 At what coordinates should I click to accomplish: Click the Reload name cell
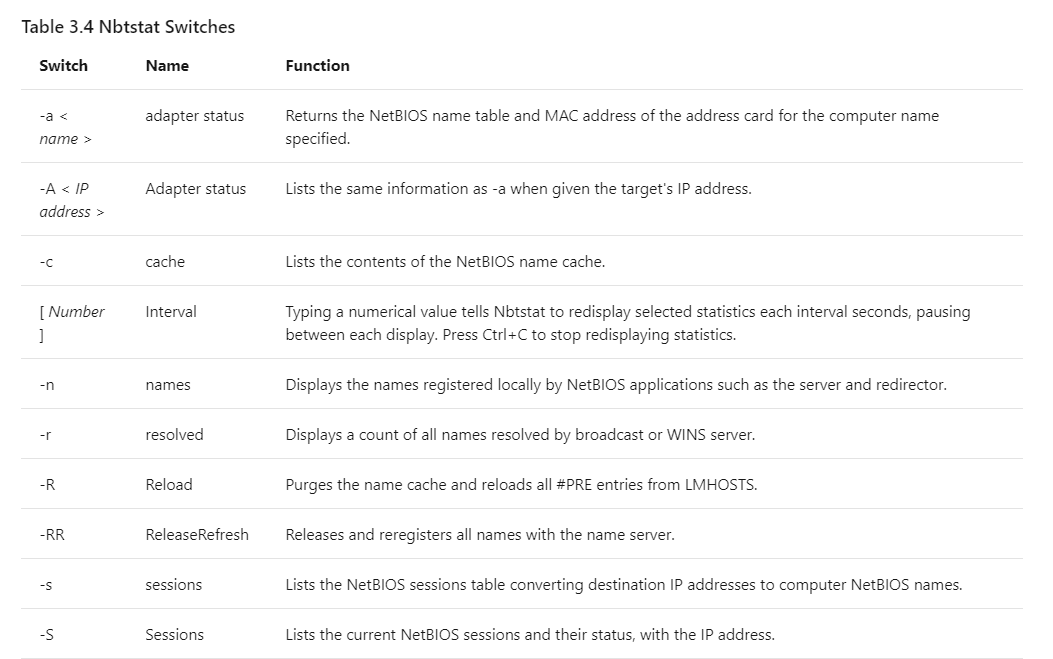168,485
